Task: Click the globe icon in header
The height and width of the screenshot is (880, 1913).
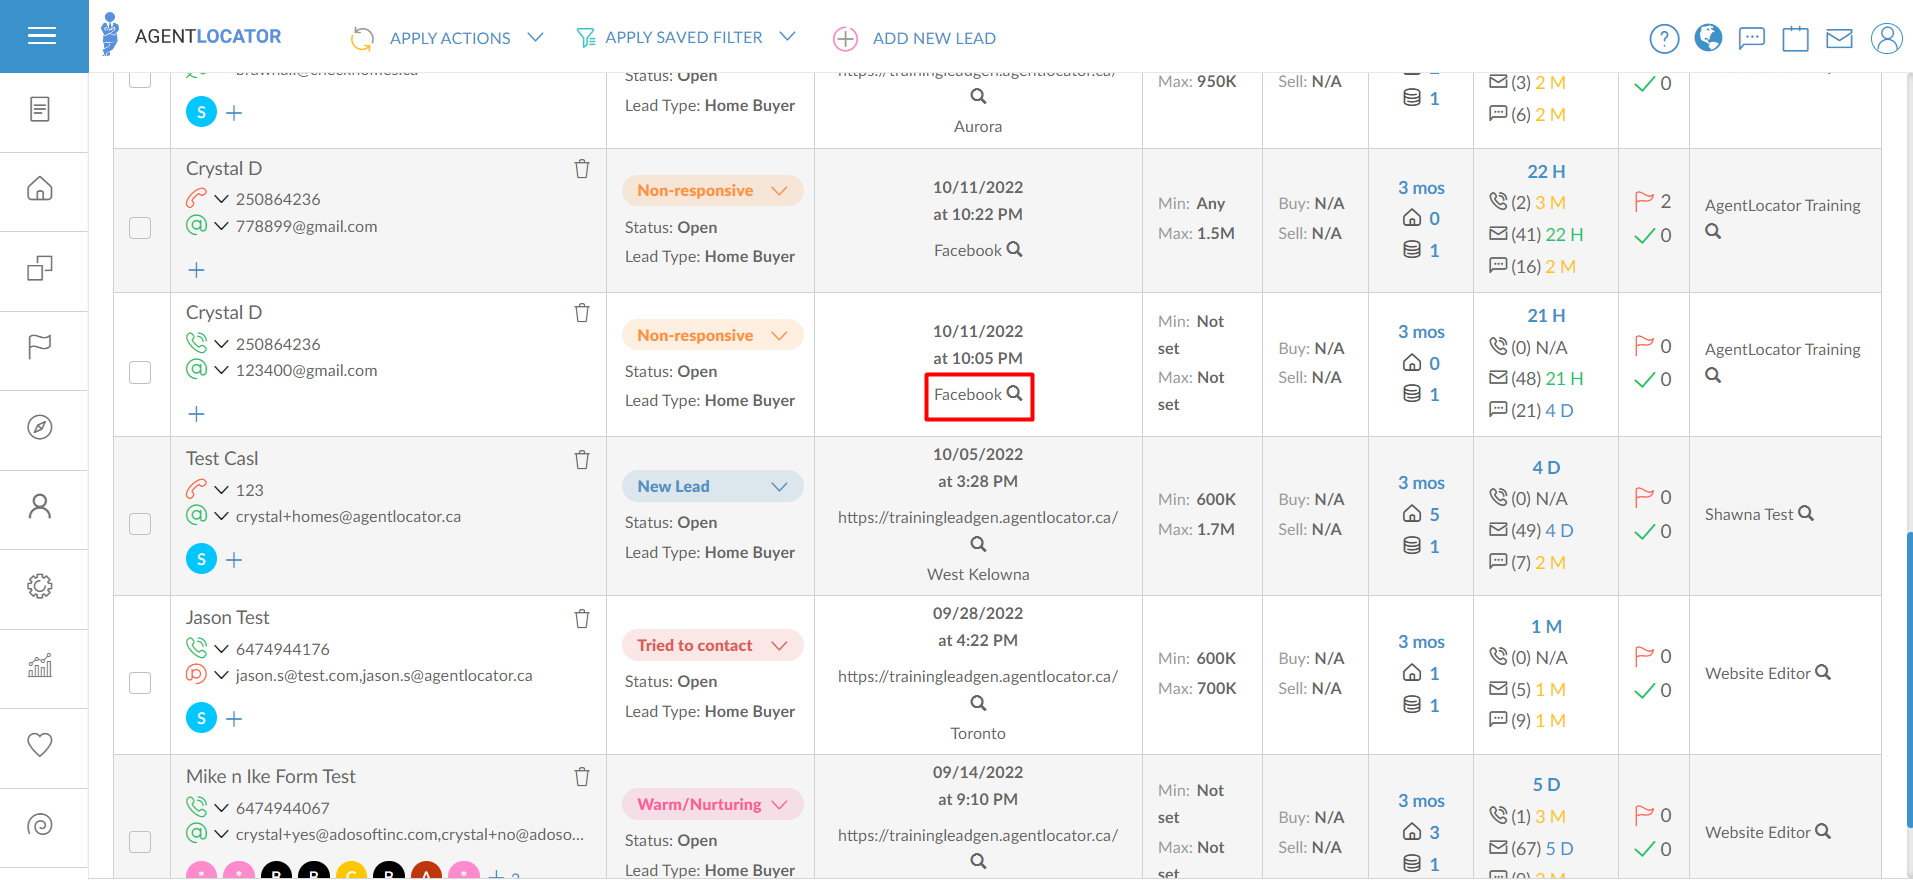Action: [1708, 38]
